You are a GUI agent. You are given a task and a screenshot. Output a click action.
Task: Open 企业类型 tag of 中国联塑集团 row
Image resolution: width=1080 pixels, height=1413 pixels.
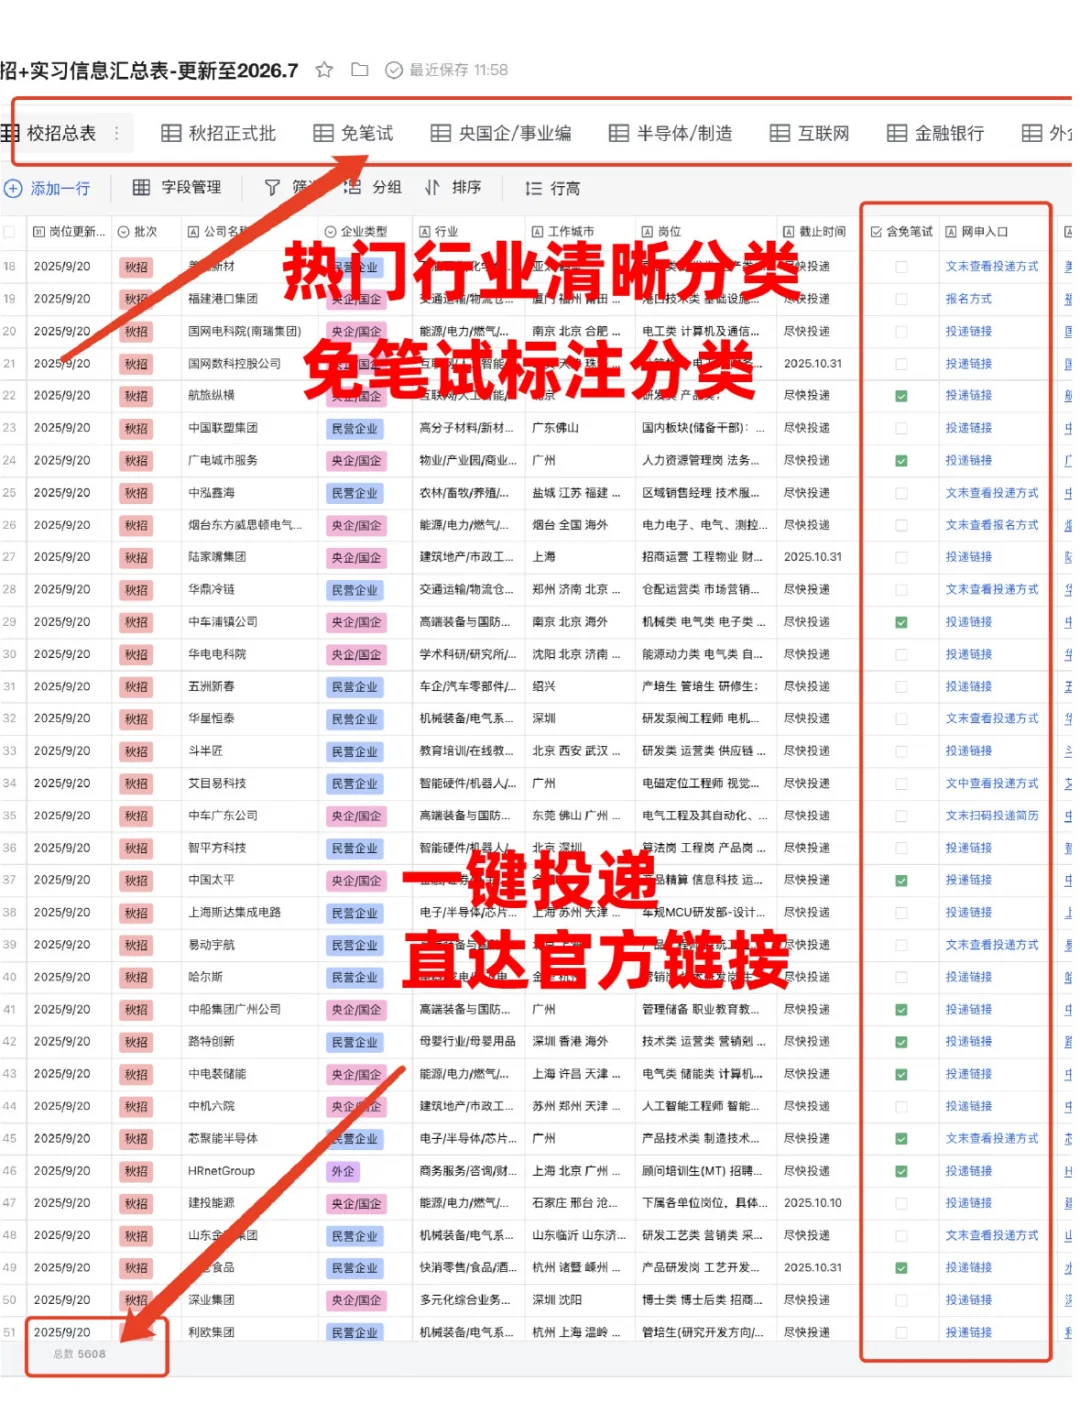coord(355,429)
